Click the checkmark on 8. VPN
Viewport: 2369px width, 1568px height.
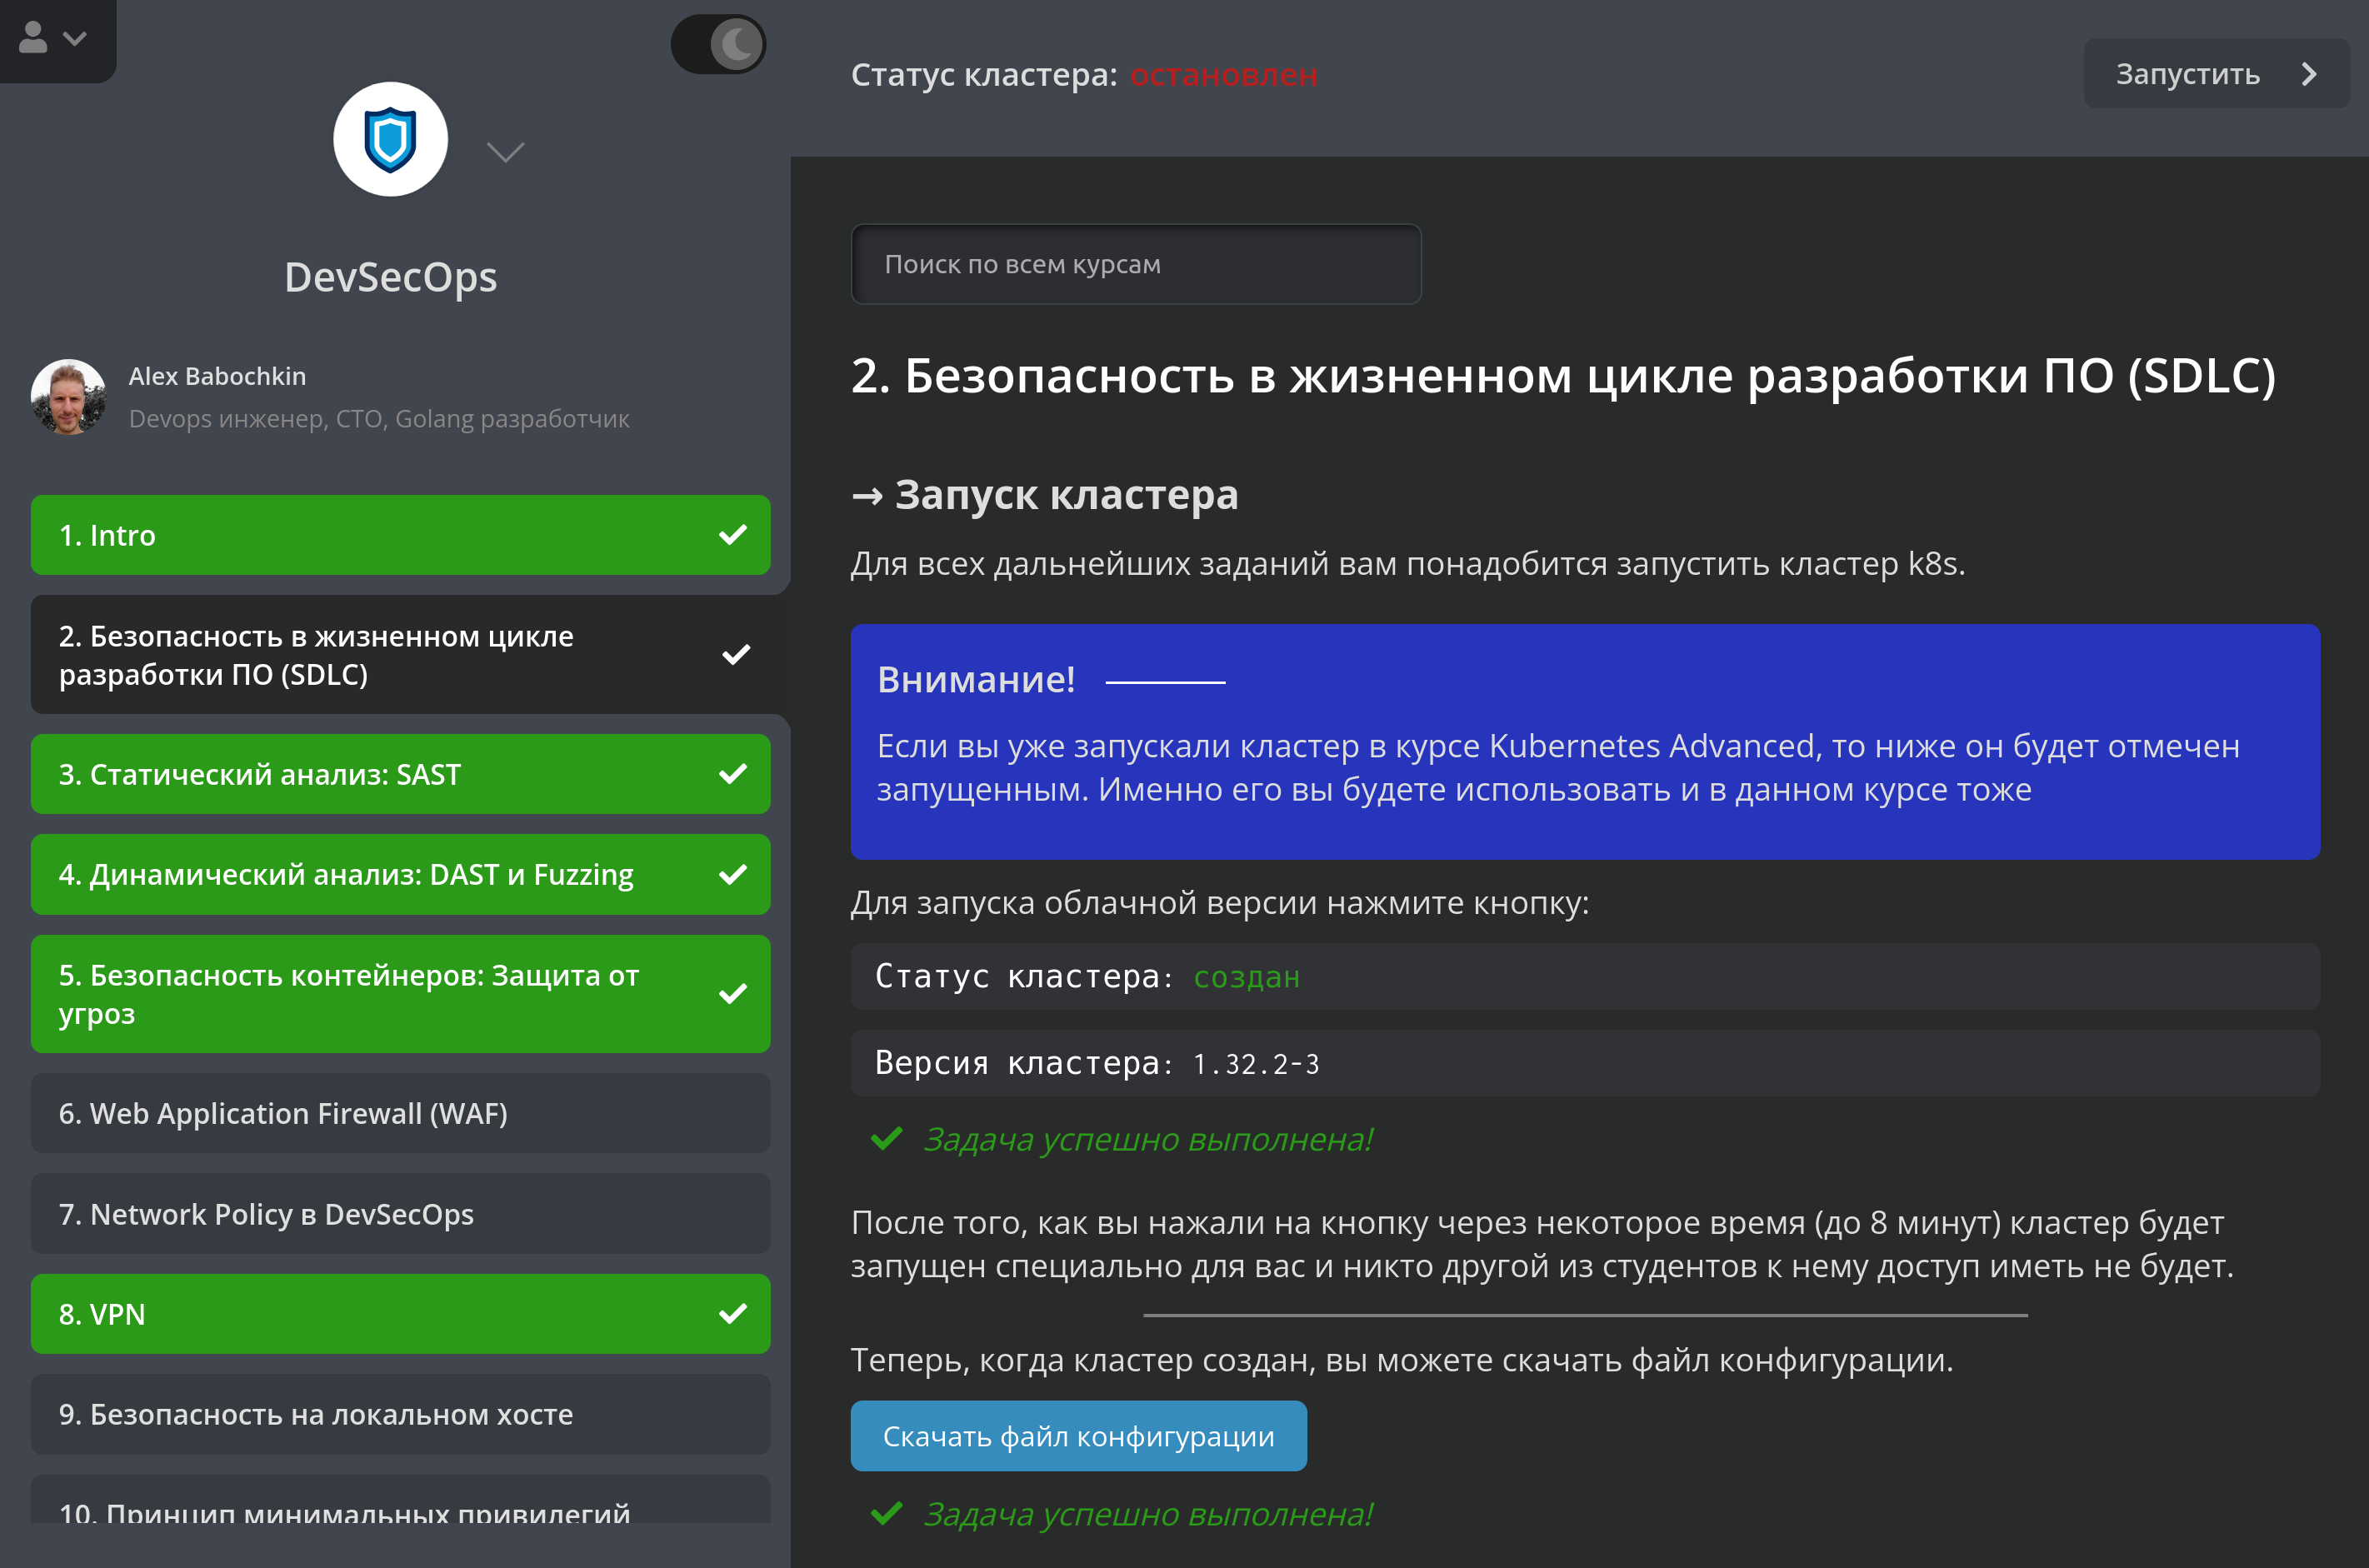tap(733, 1314)
